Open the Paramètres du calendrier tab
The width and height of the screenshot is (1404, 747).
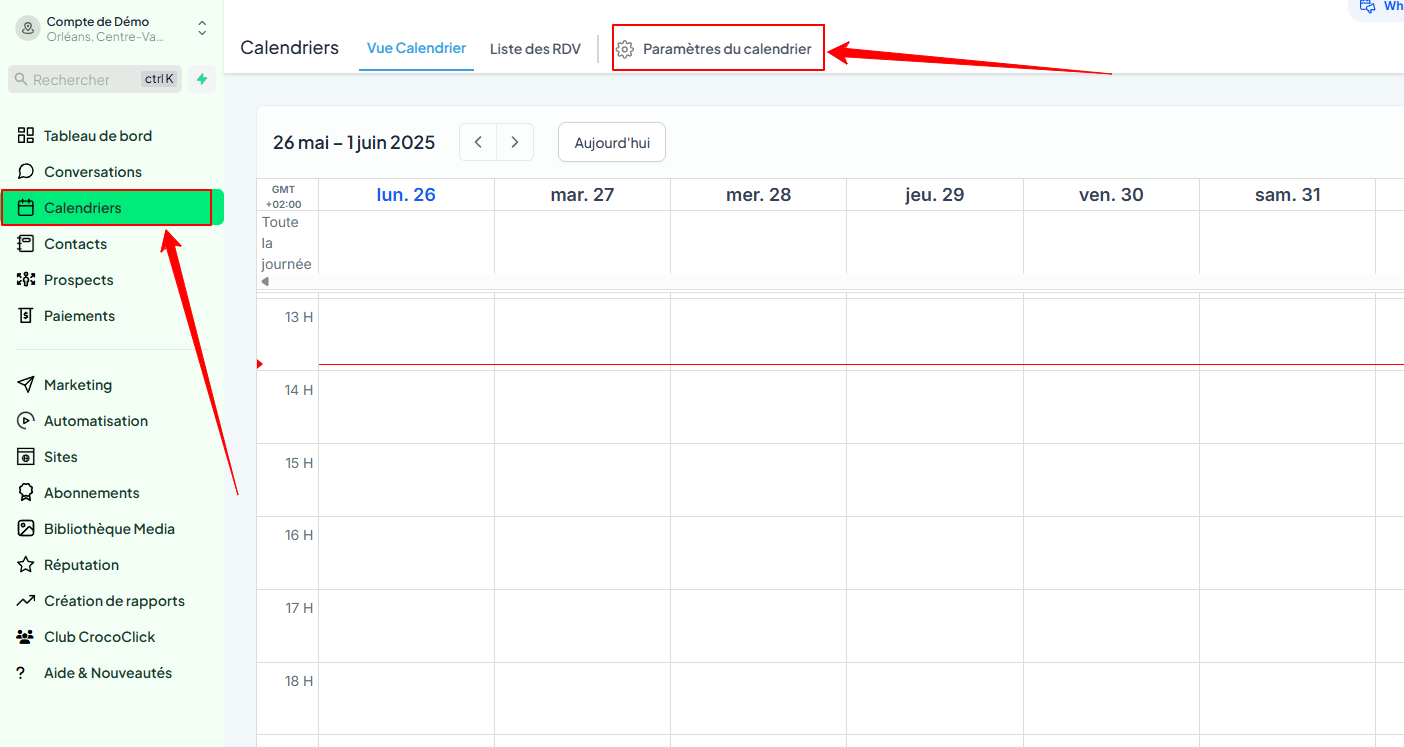click(x=718, y=49)
